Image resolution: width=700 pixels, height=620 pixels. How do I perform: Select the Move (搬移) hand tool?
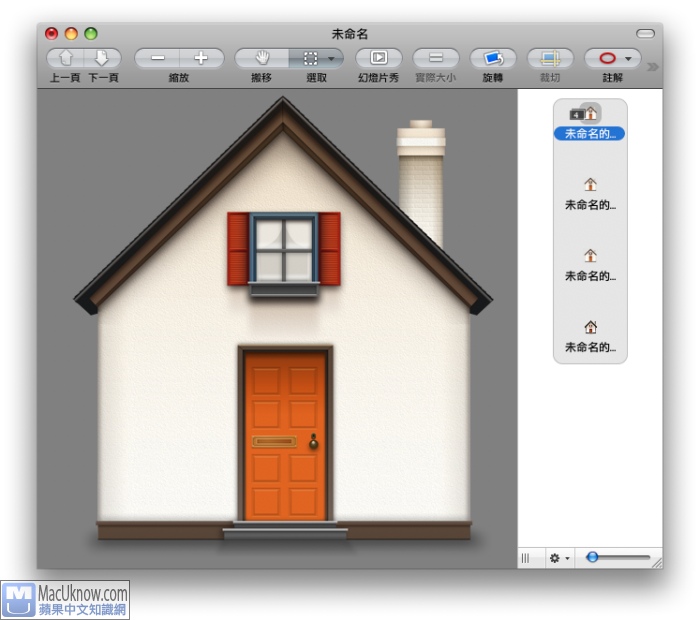tap(262, 58)
